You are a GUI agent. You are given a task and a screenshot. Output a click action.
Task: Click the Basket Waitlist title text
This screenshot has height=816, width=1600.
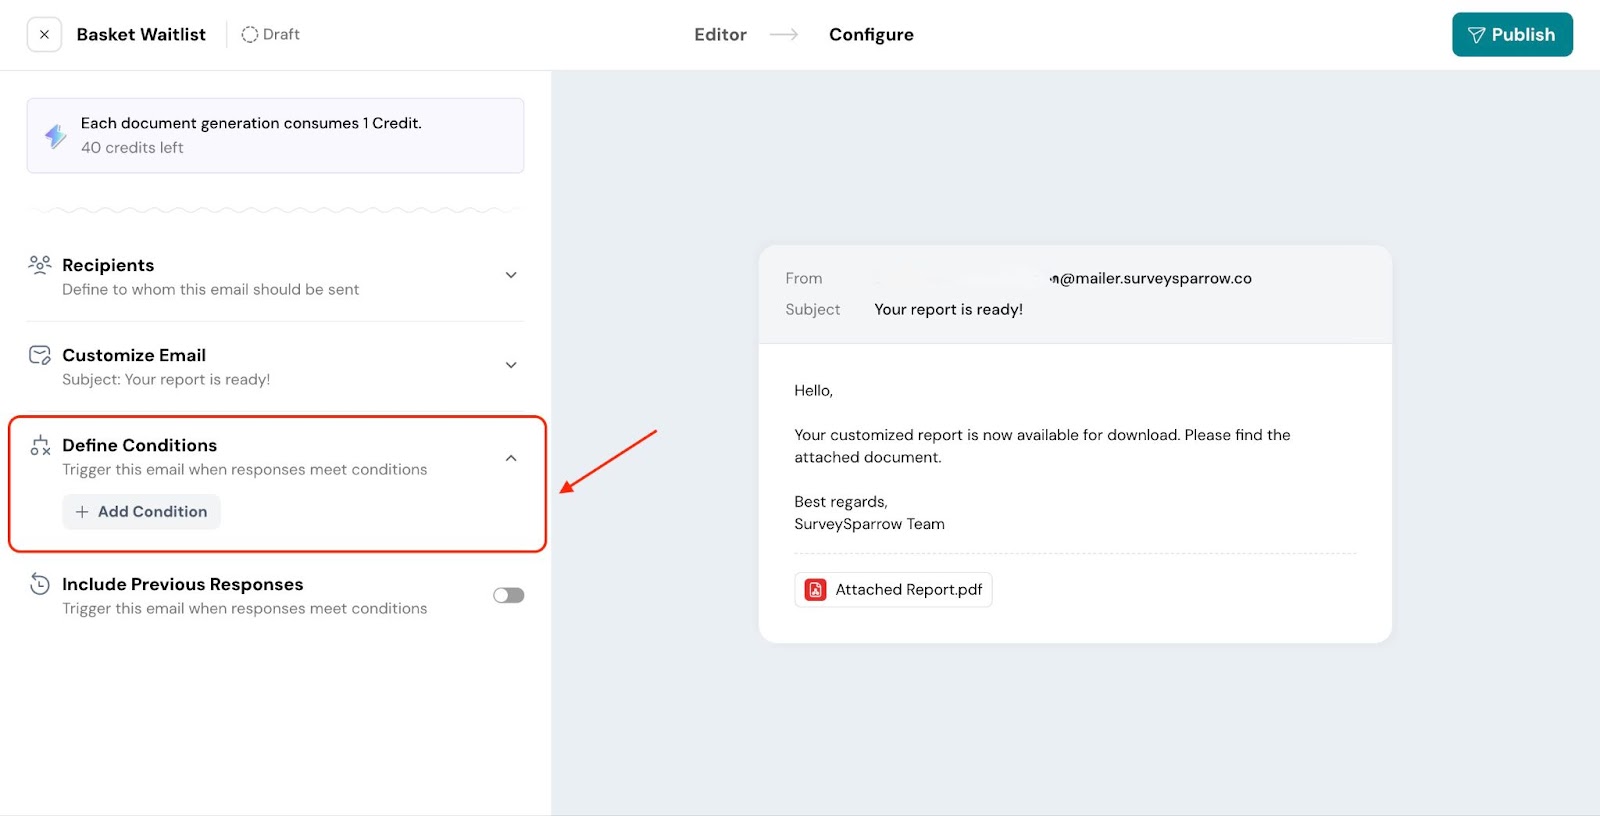141,35
